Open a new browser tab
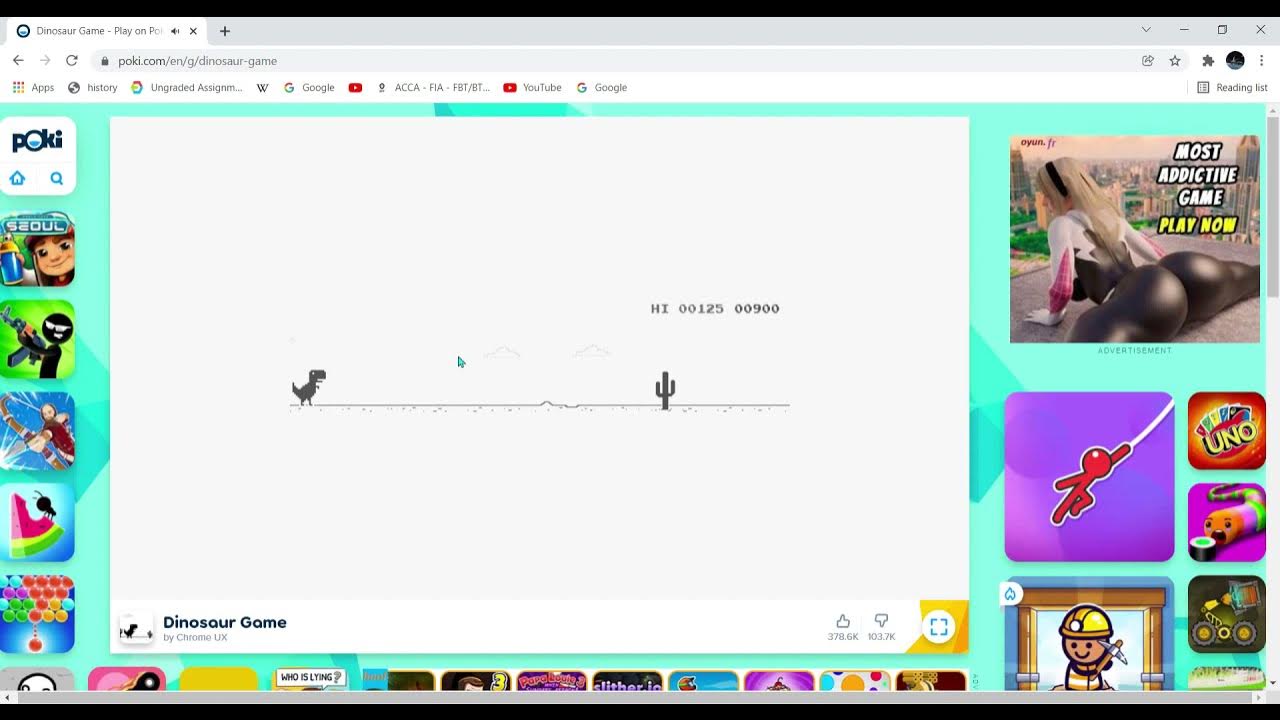Screen dimensions: 1280x720 click(x=225, y=31)
